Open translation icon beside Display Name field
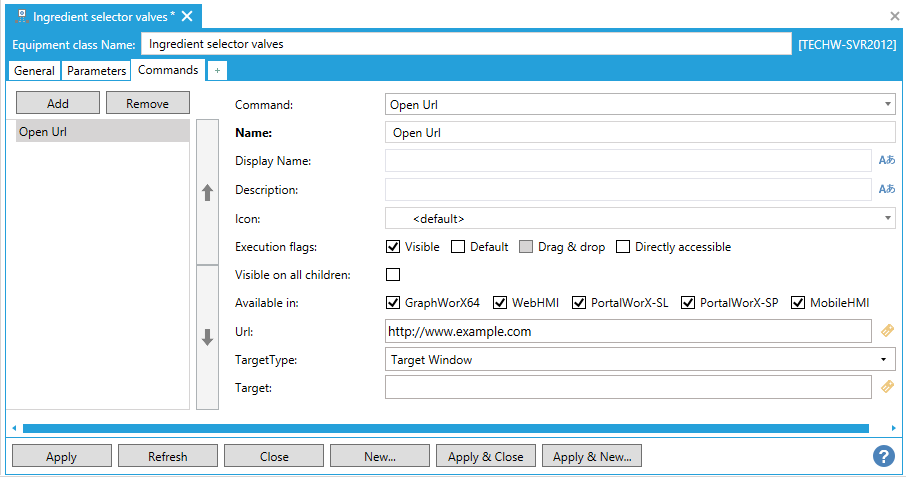906x479 pixels. [x=886, y=160]
